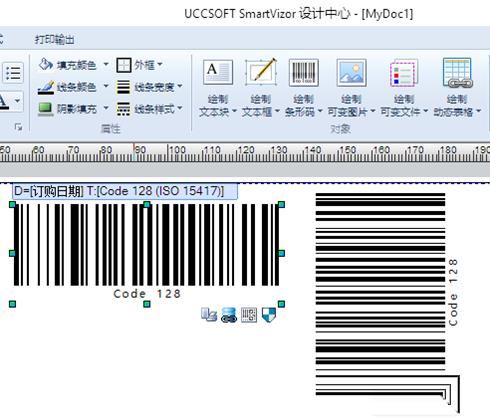490x418 pixels.
Task: Click the 外框 border icon
Action: (x=123, y=65)
